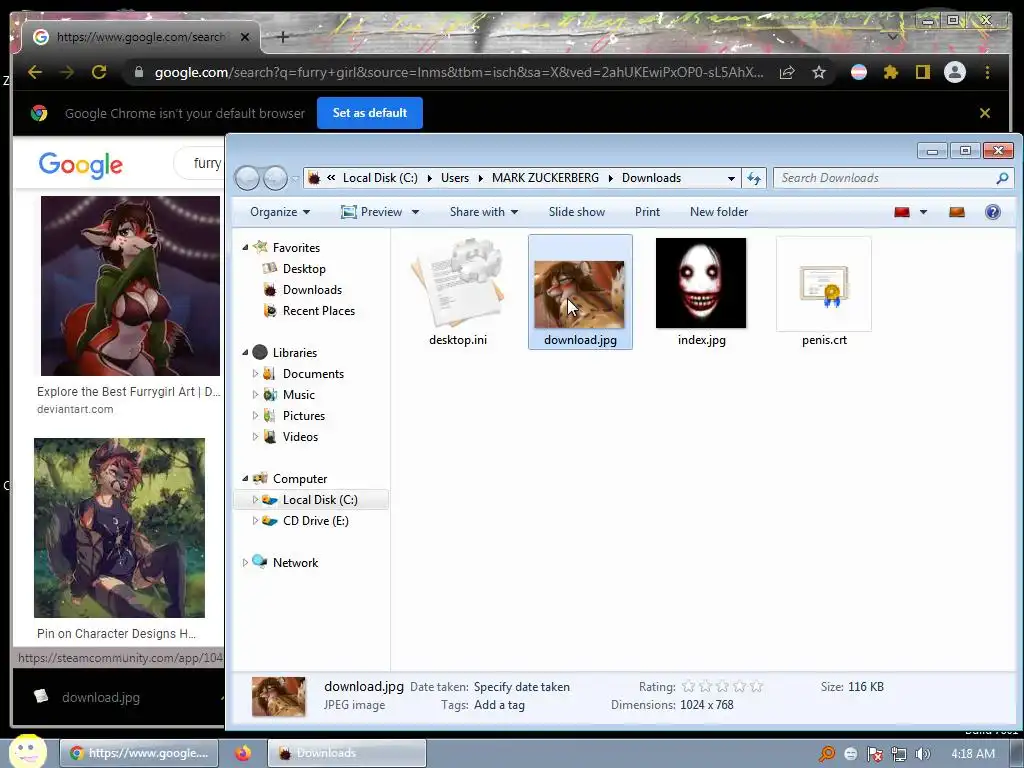Open the view options dropdown arrow
The image size is (1024, 768).
point(923,212)
